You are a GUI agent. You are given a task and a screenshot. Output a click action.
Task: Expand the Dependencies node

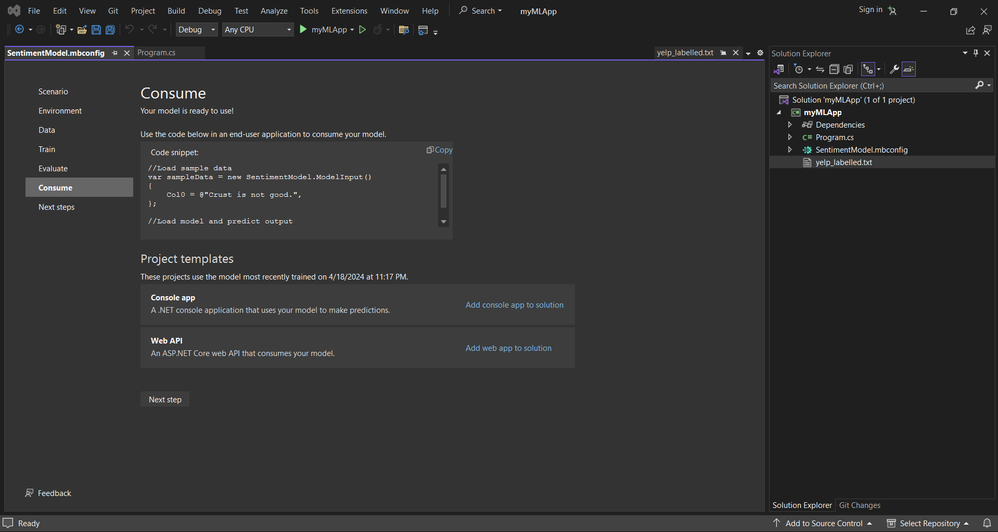tap(790, 125)
